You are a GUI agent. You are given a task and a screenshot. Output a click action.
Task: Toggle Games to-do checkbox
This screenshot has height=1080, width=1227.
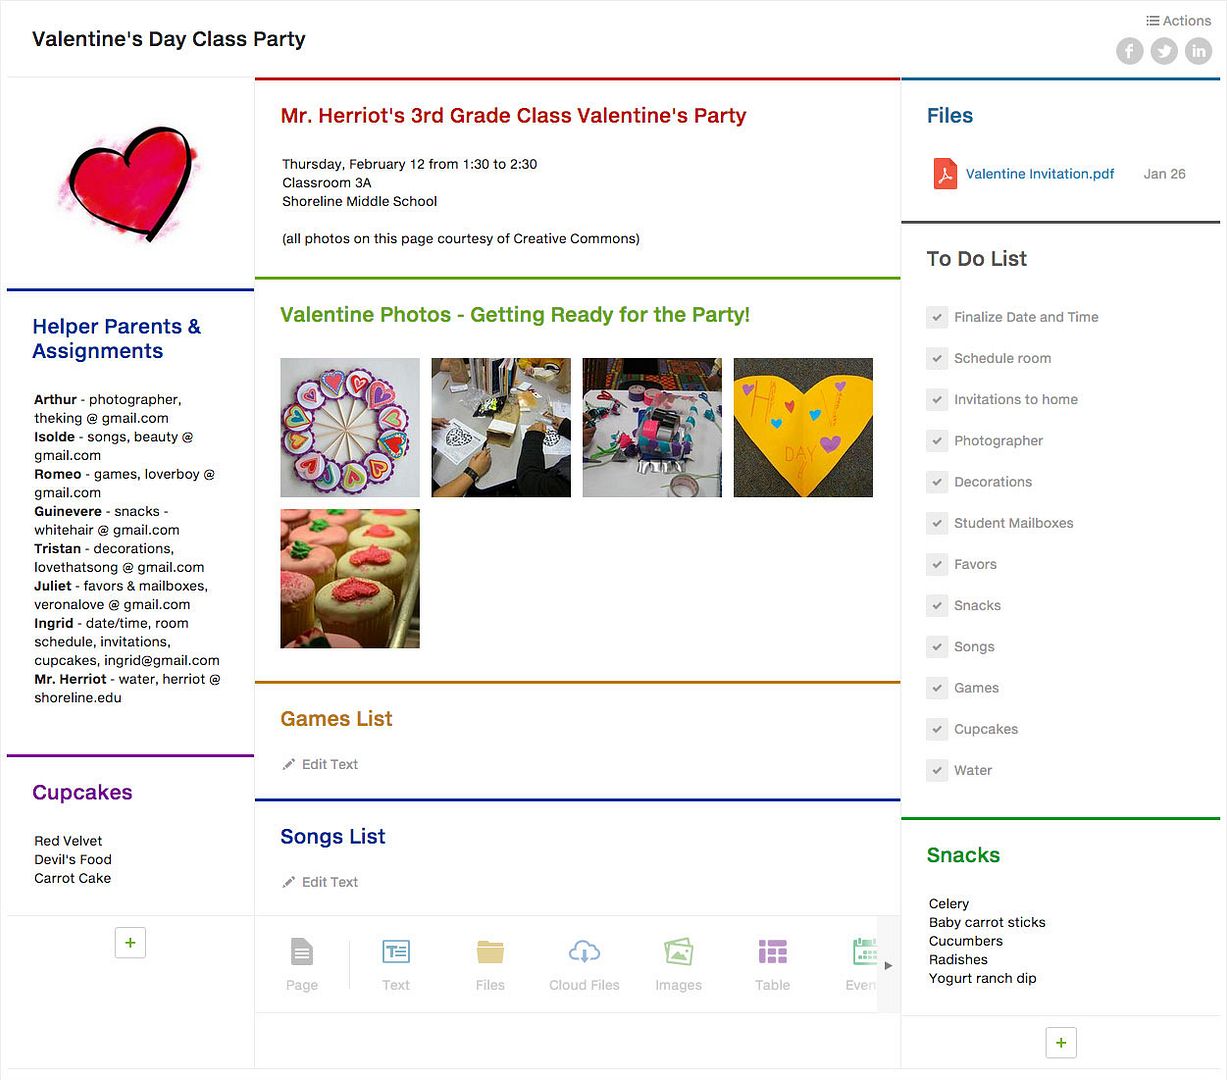point(937,688)
